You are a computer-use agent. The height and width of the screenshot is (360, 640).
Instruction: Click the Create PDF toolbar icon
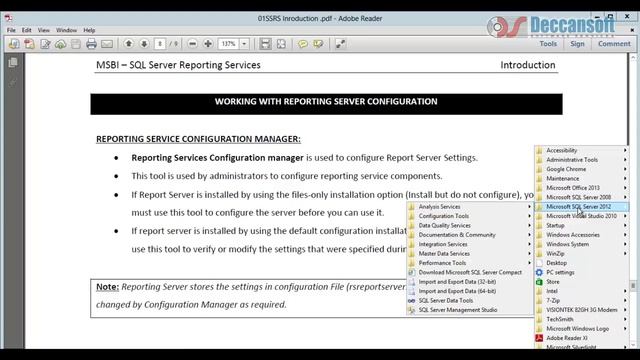click(x=29, y=44)
